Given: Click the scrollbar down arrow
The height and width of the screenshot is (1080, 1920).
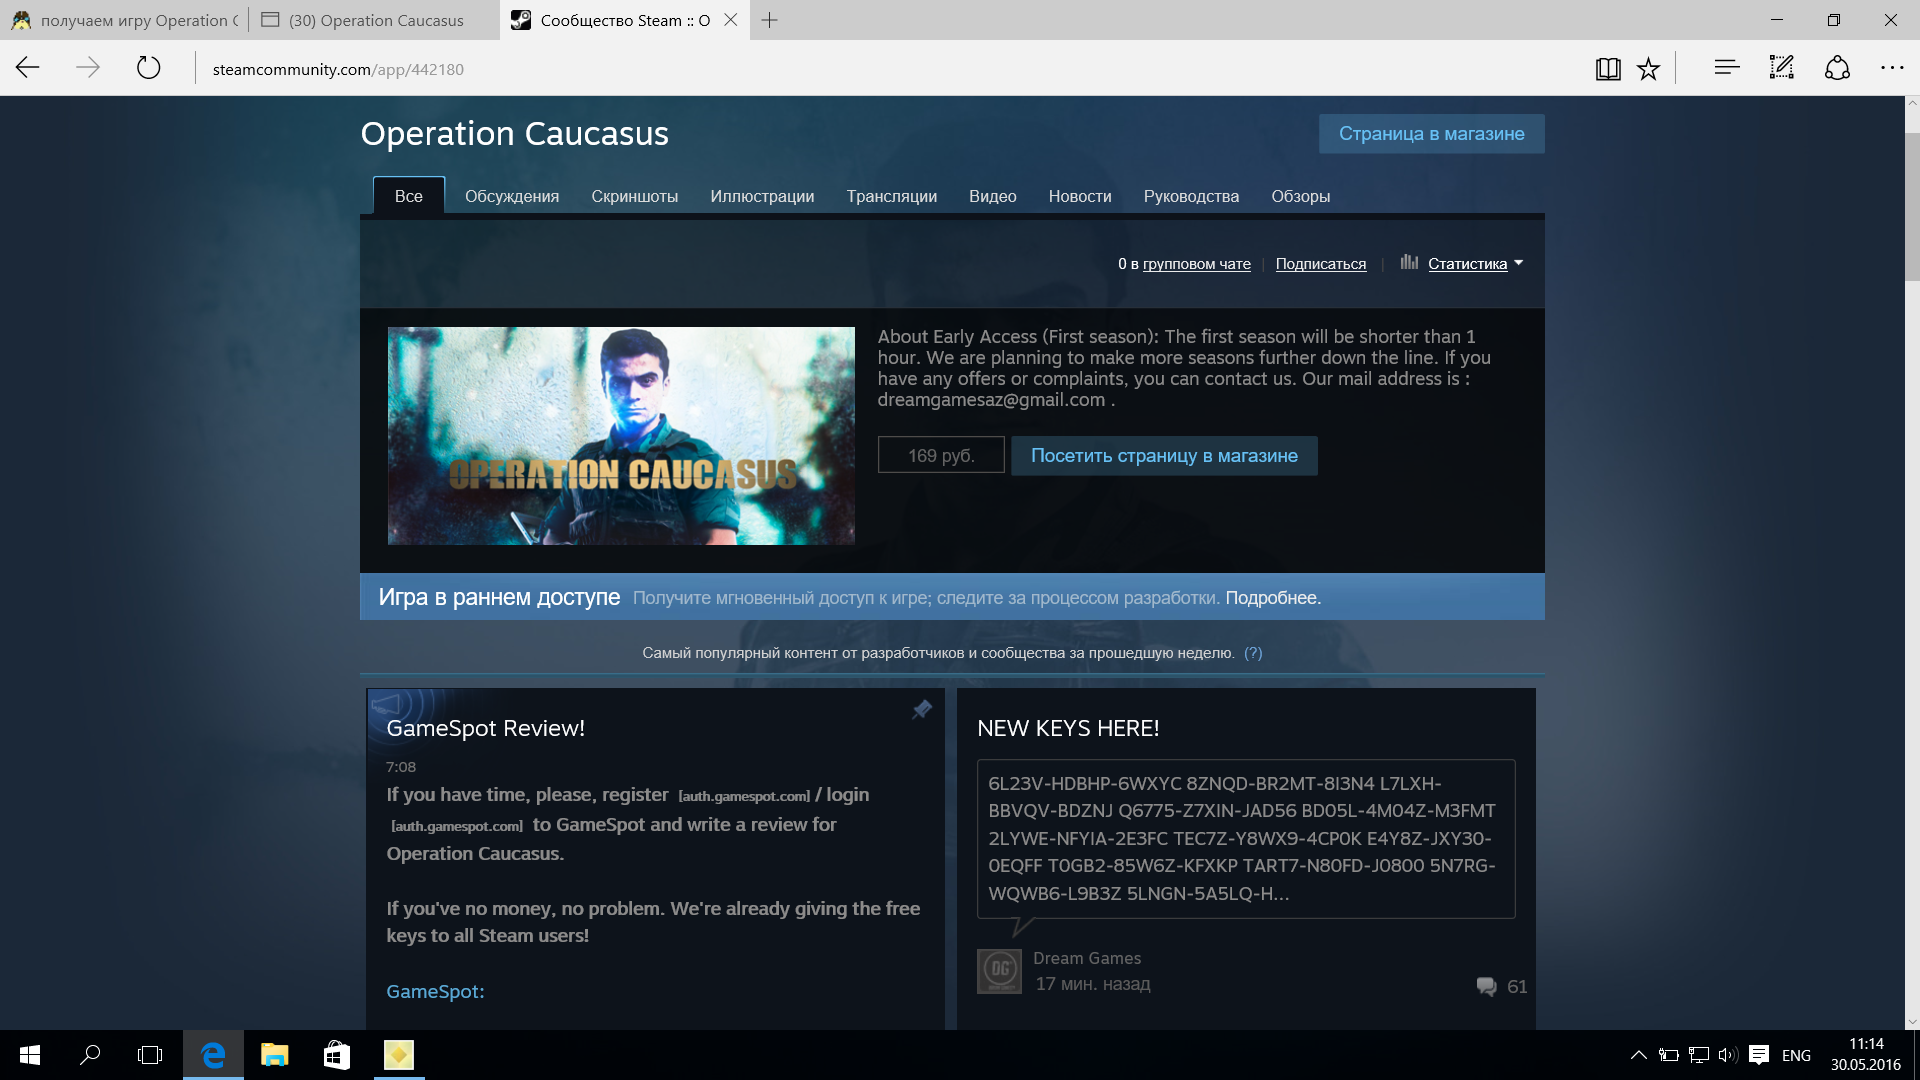Looking at the screenshot, I should [x=1912, y=1022].
